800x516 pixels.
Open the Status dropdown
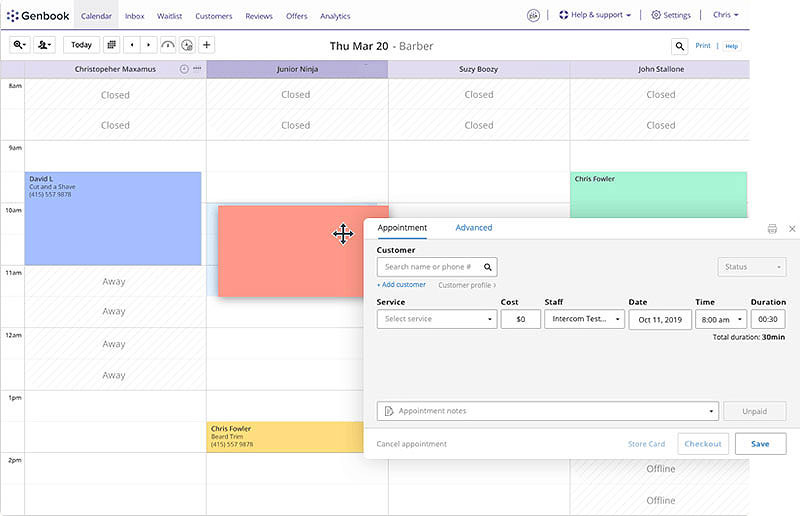[752, 267]
